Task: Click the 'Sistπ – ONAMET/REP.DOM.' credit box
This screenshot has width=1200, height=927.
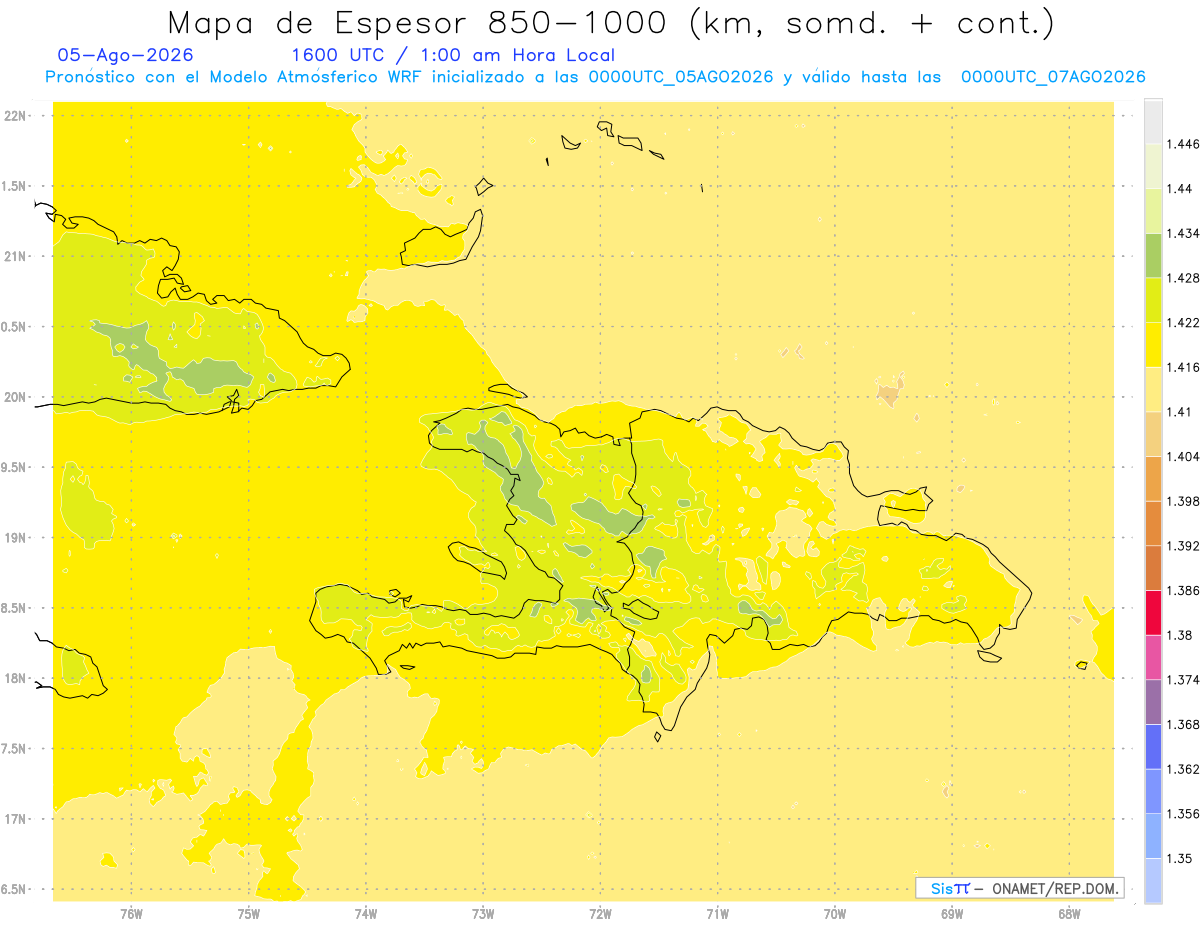Action: (x=1019, y=888)
